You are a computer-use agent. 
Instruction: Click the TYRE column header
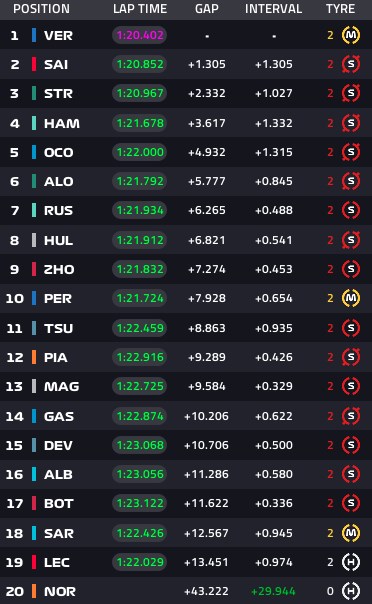340,9
